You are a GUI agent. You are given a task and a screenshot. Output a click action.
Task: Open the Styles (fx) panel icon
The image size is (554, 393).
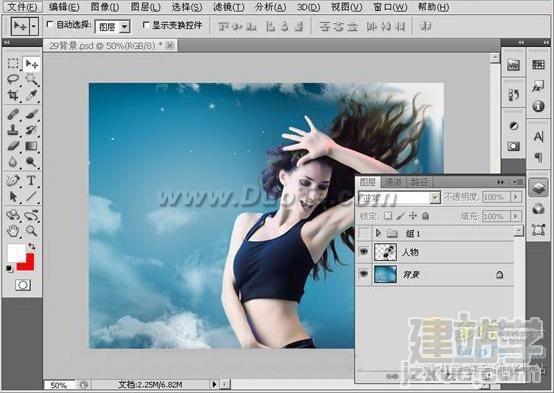(x=538, y=86)
